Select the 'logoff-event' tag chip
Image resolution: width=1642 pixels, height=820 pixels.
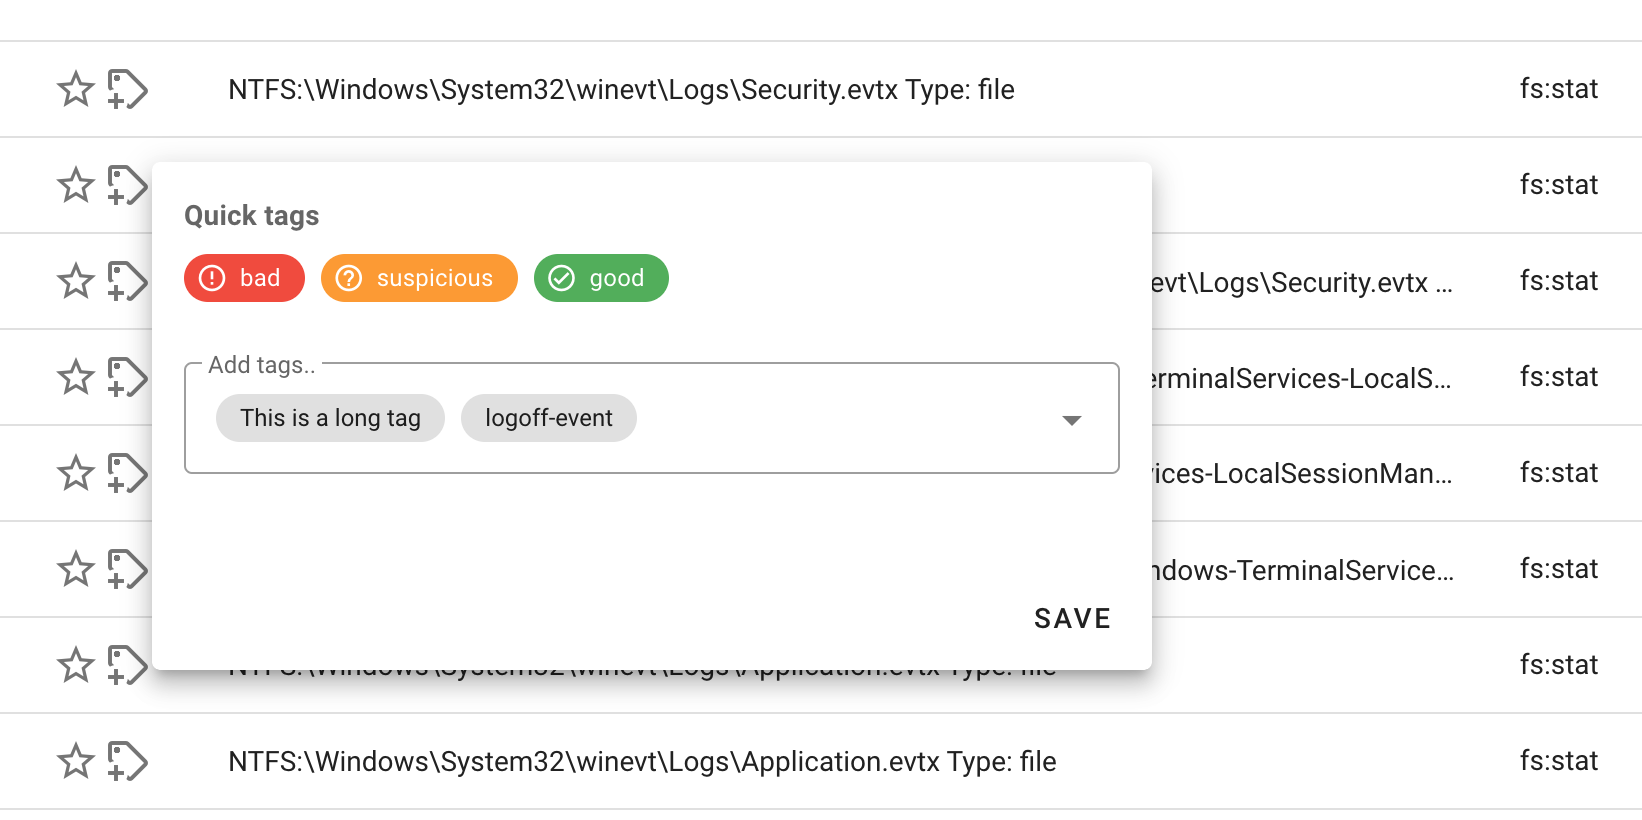coord(549,418)
